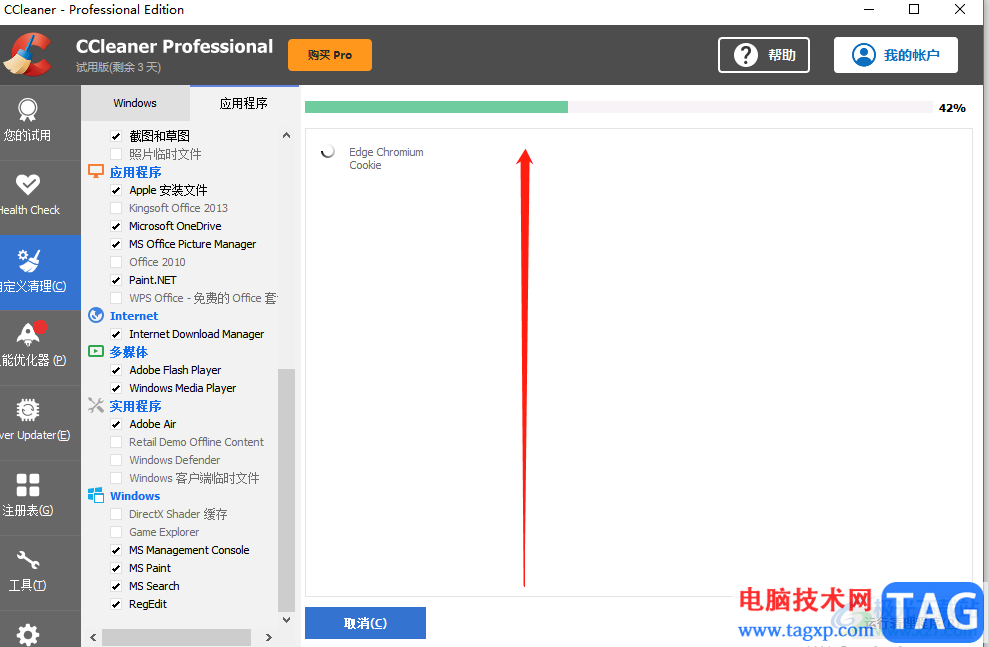The image size is (990, 647).
Task: Enable Windows Defender checkbox
Action: pyautogui.click(x=116, y=460)
